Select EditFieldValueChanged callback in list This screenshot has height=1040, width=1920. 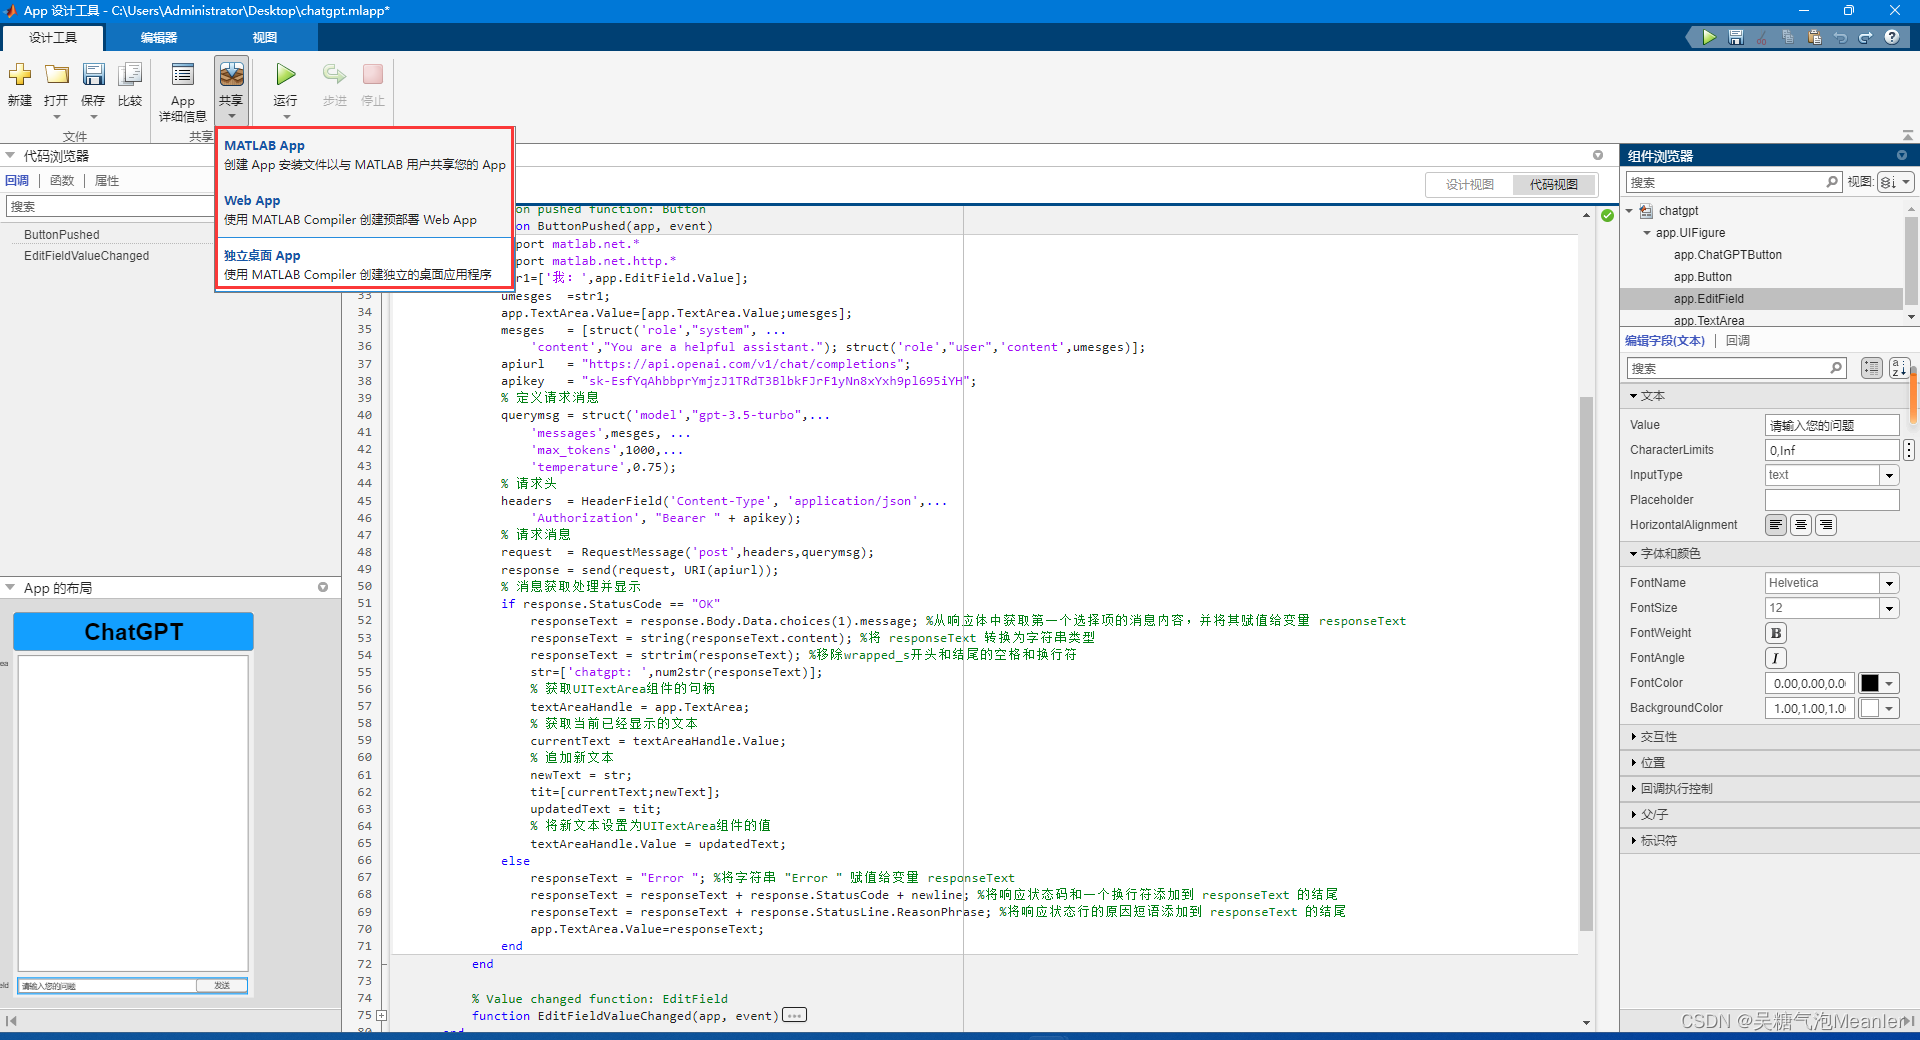pos(87,256)
